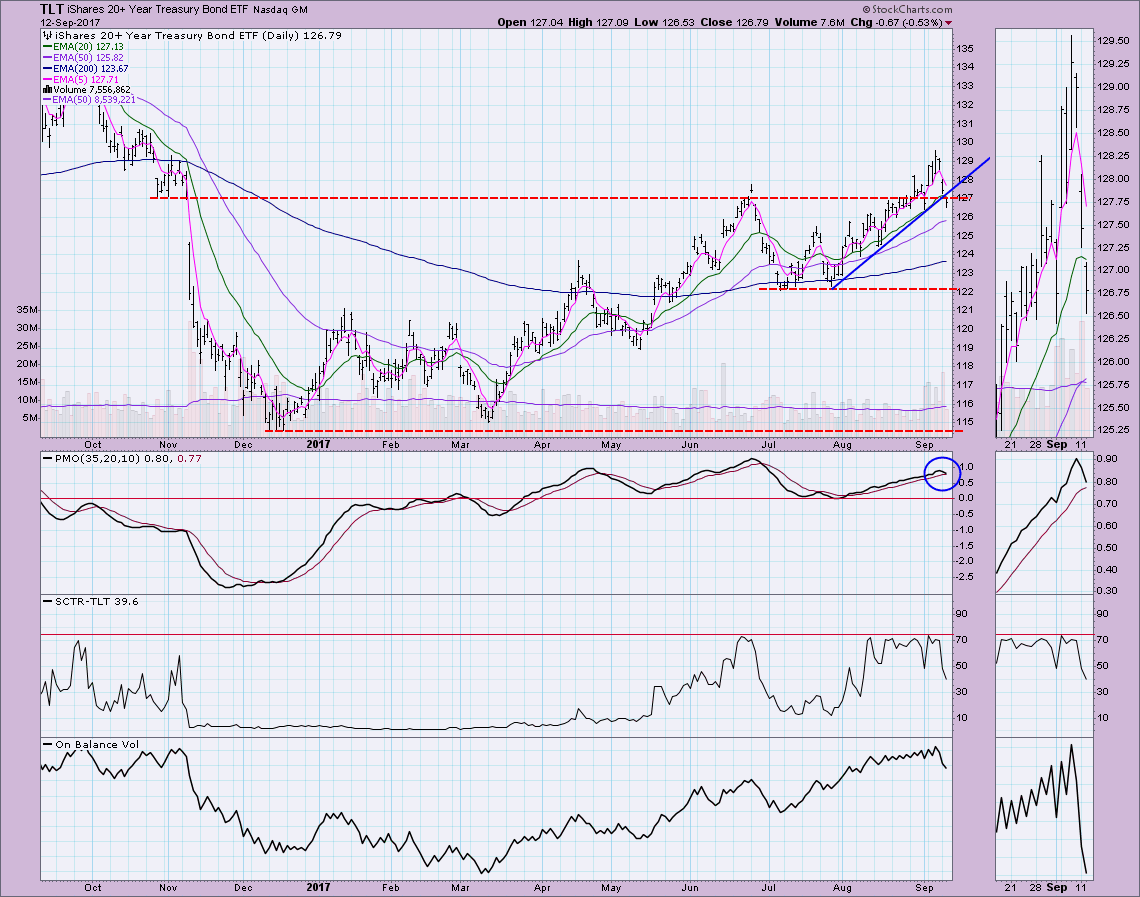Click the red down-arrow beside Chg value
The height and width of the screenshot is (897, 1140).
[948, 22]
